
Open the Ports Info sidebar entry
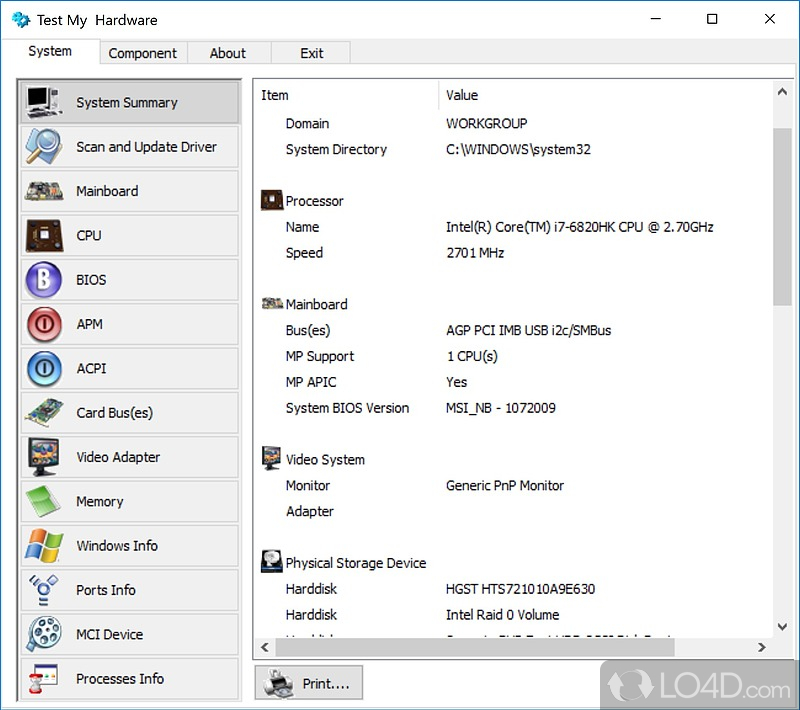click(x=130, y=590)
